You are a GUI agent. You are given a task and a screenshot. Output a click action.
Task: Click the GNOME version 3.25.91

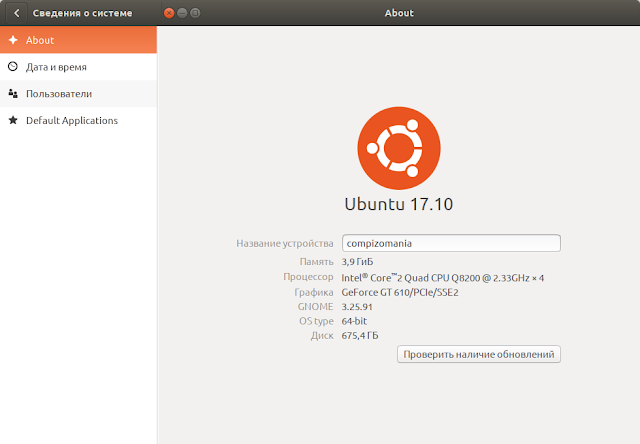[357, 307]
